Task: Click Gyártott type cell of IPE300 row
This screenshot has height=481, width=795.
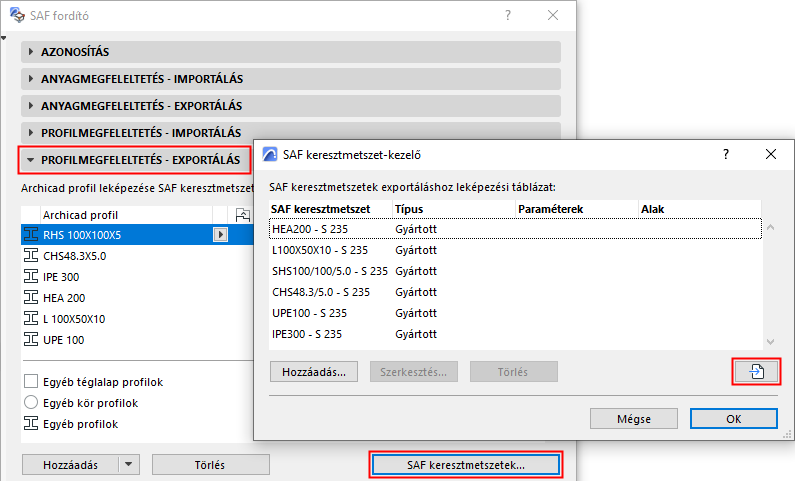Action: tap(416, 334)
